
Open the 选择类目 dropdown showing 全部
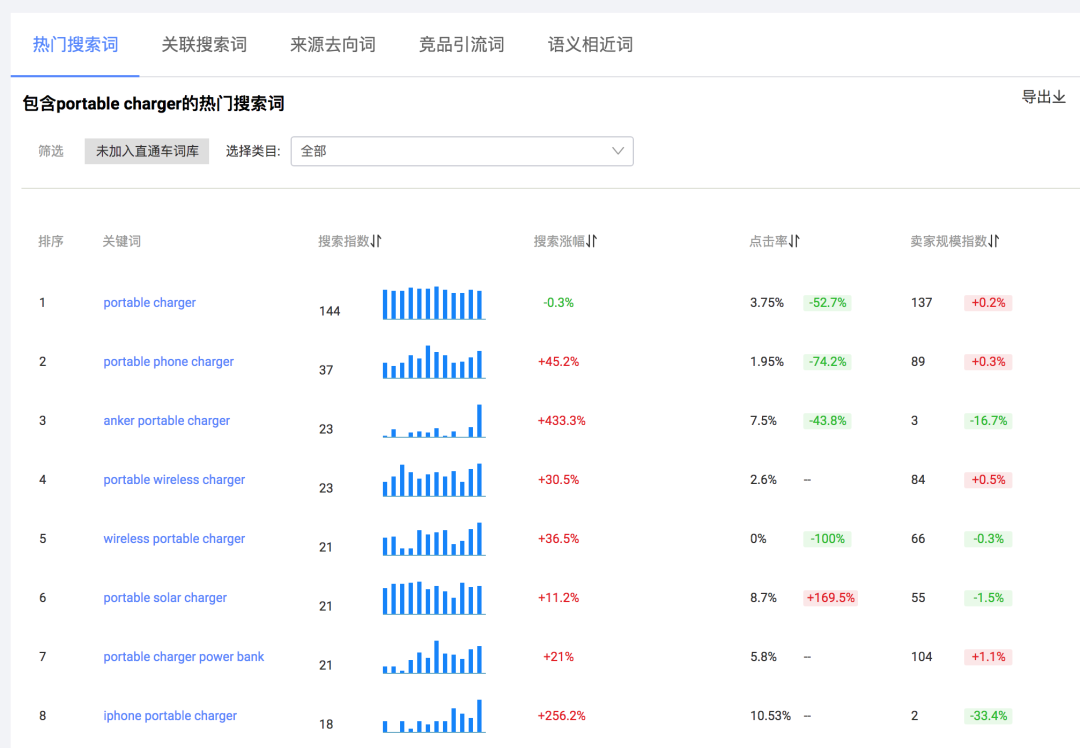coord(460,151)
